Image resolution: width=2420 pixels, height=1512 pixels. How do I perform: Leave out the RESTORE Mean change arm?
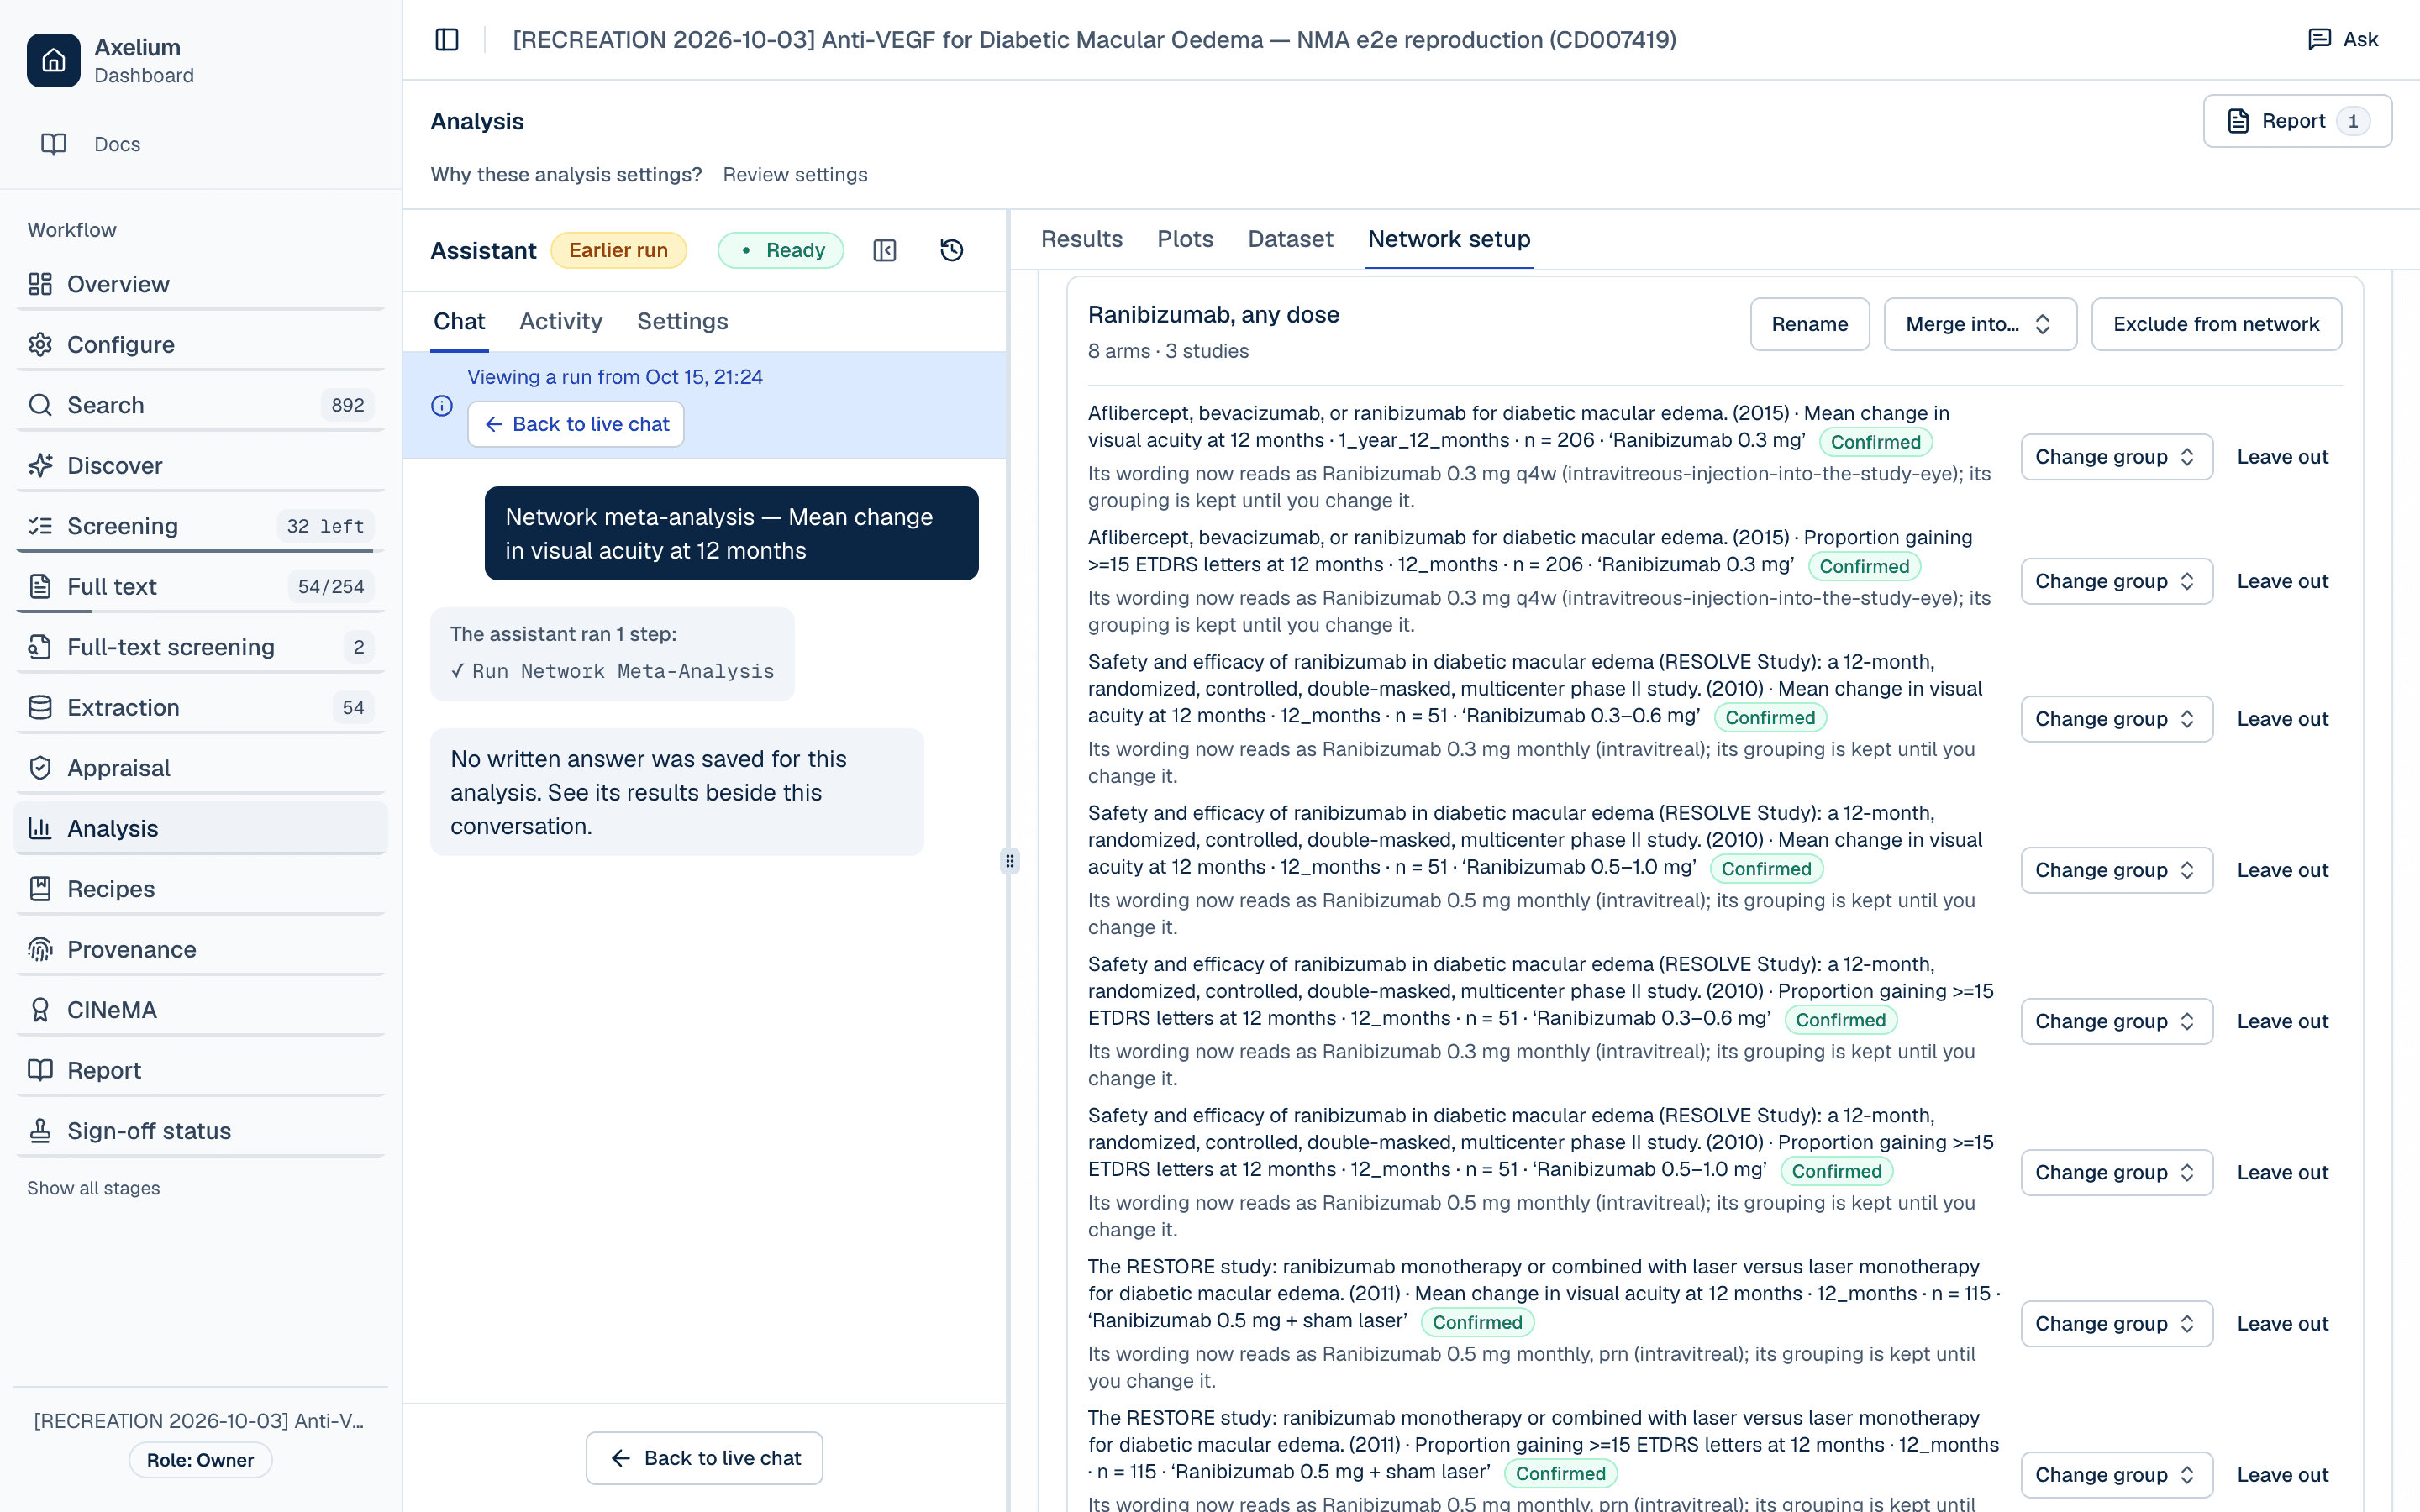[x=2282, y=1324]
